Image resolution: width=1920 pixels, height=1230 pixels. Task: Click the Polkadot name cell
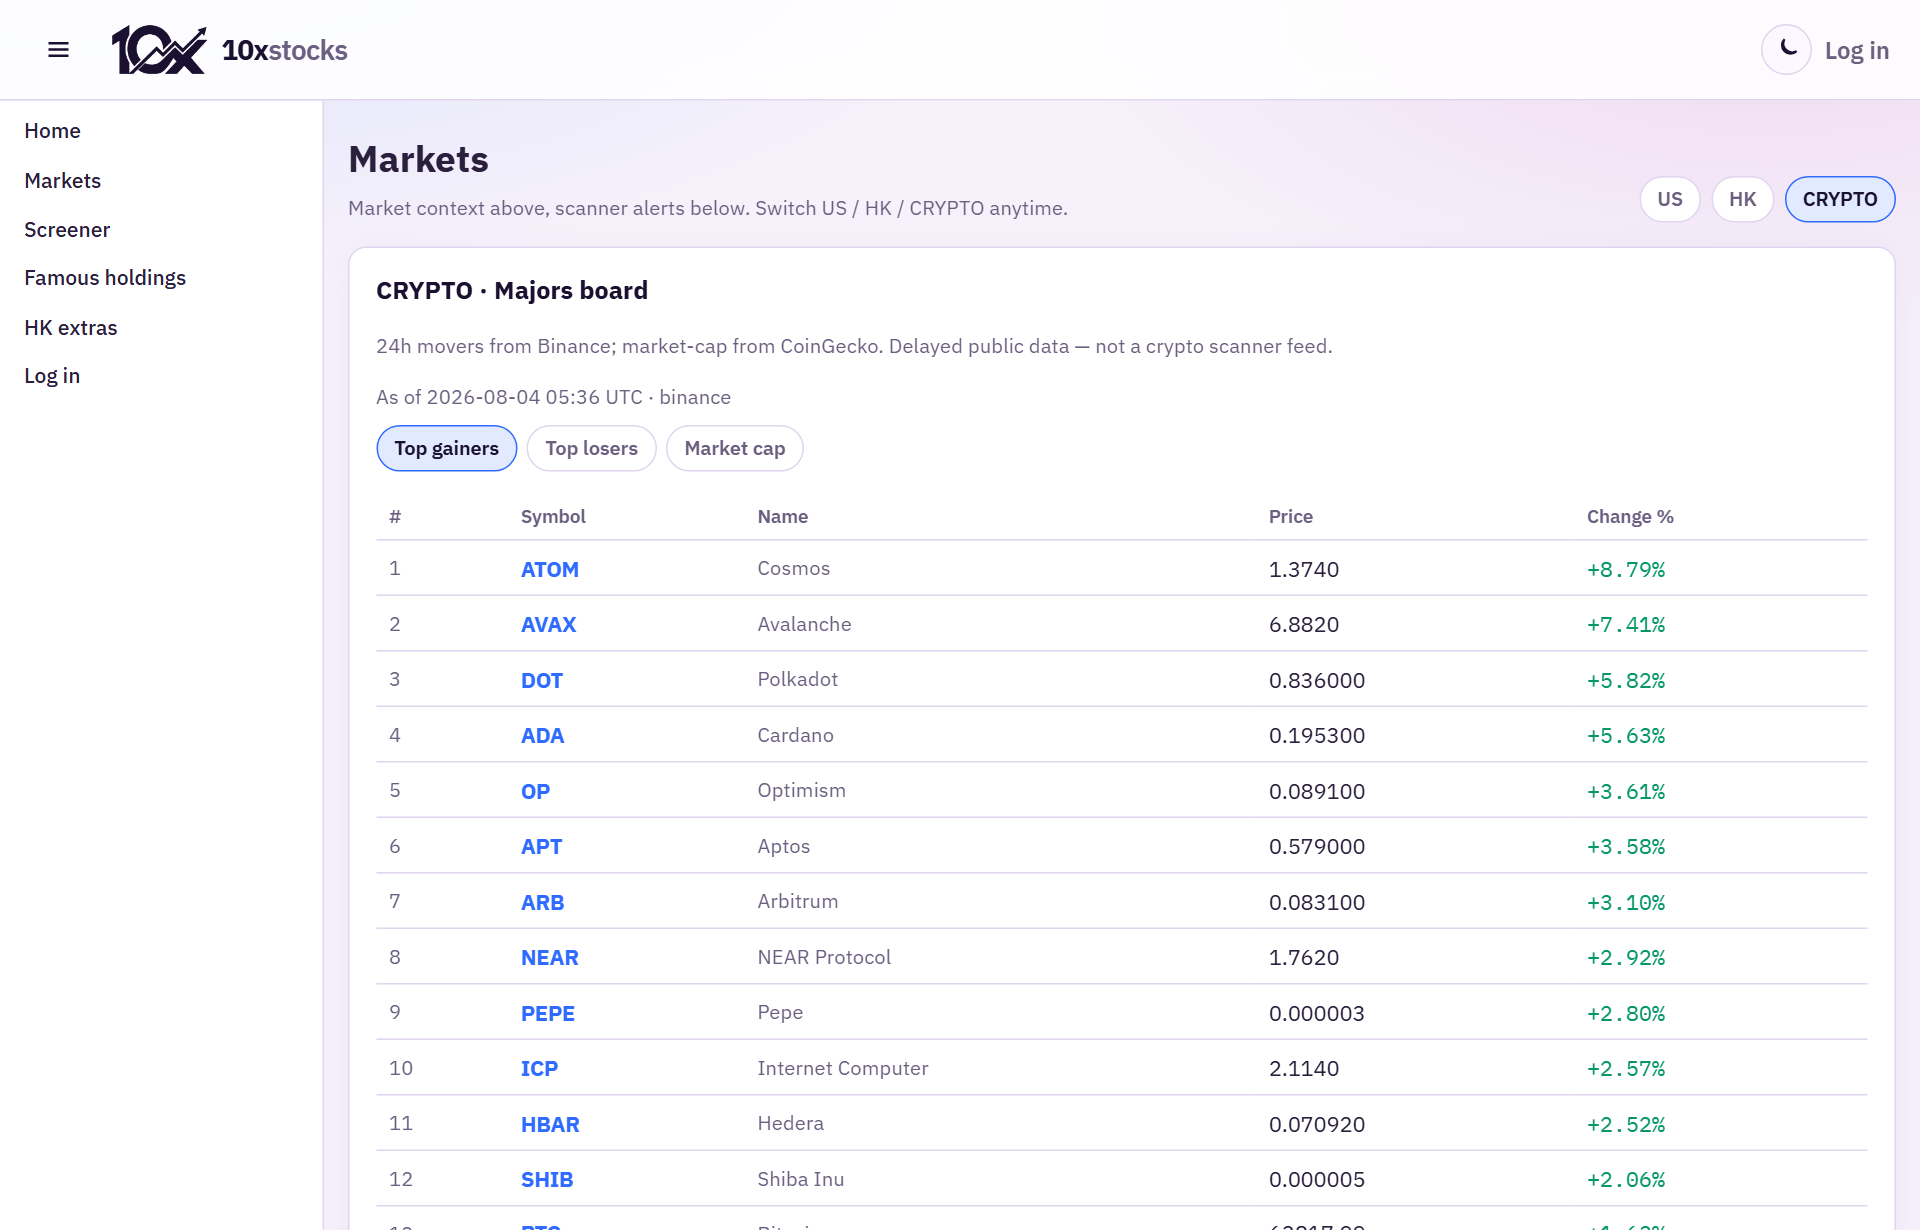pos(798,679)
